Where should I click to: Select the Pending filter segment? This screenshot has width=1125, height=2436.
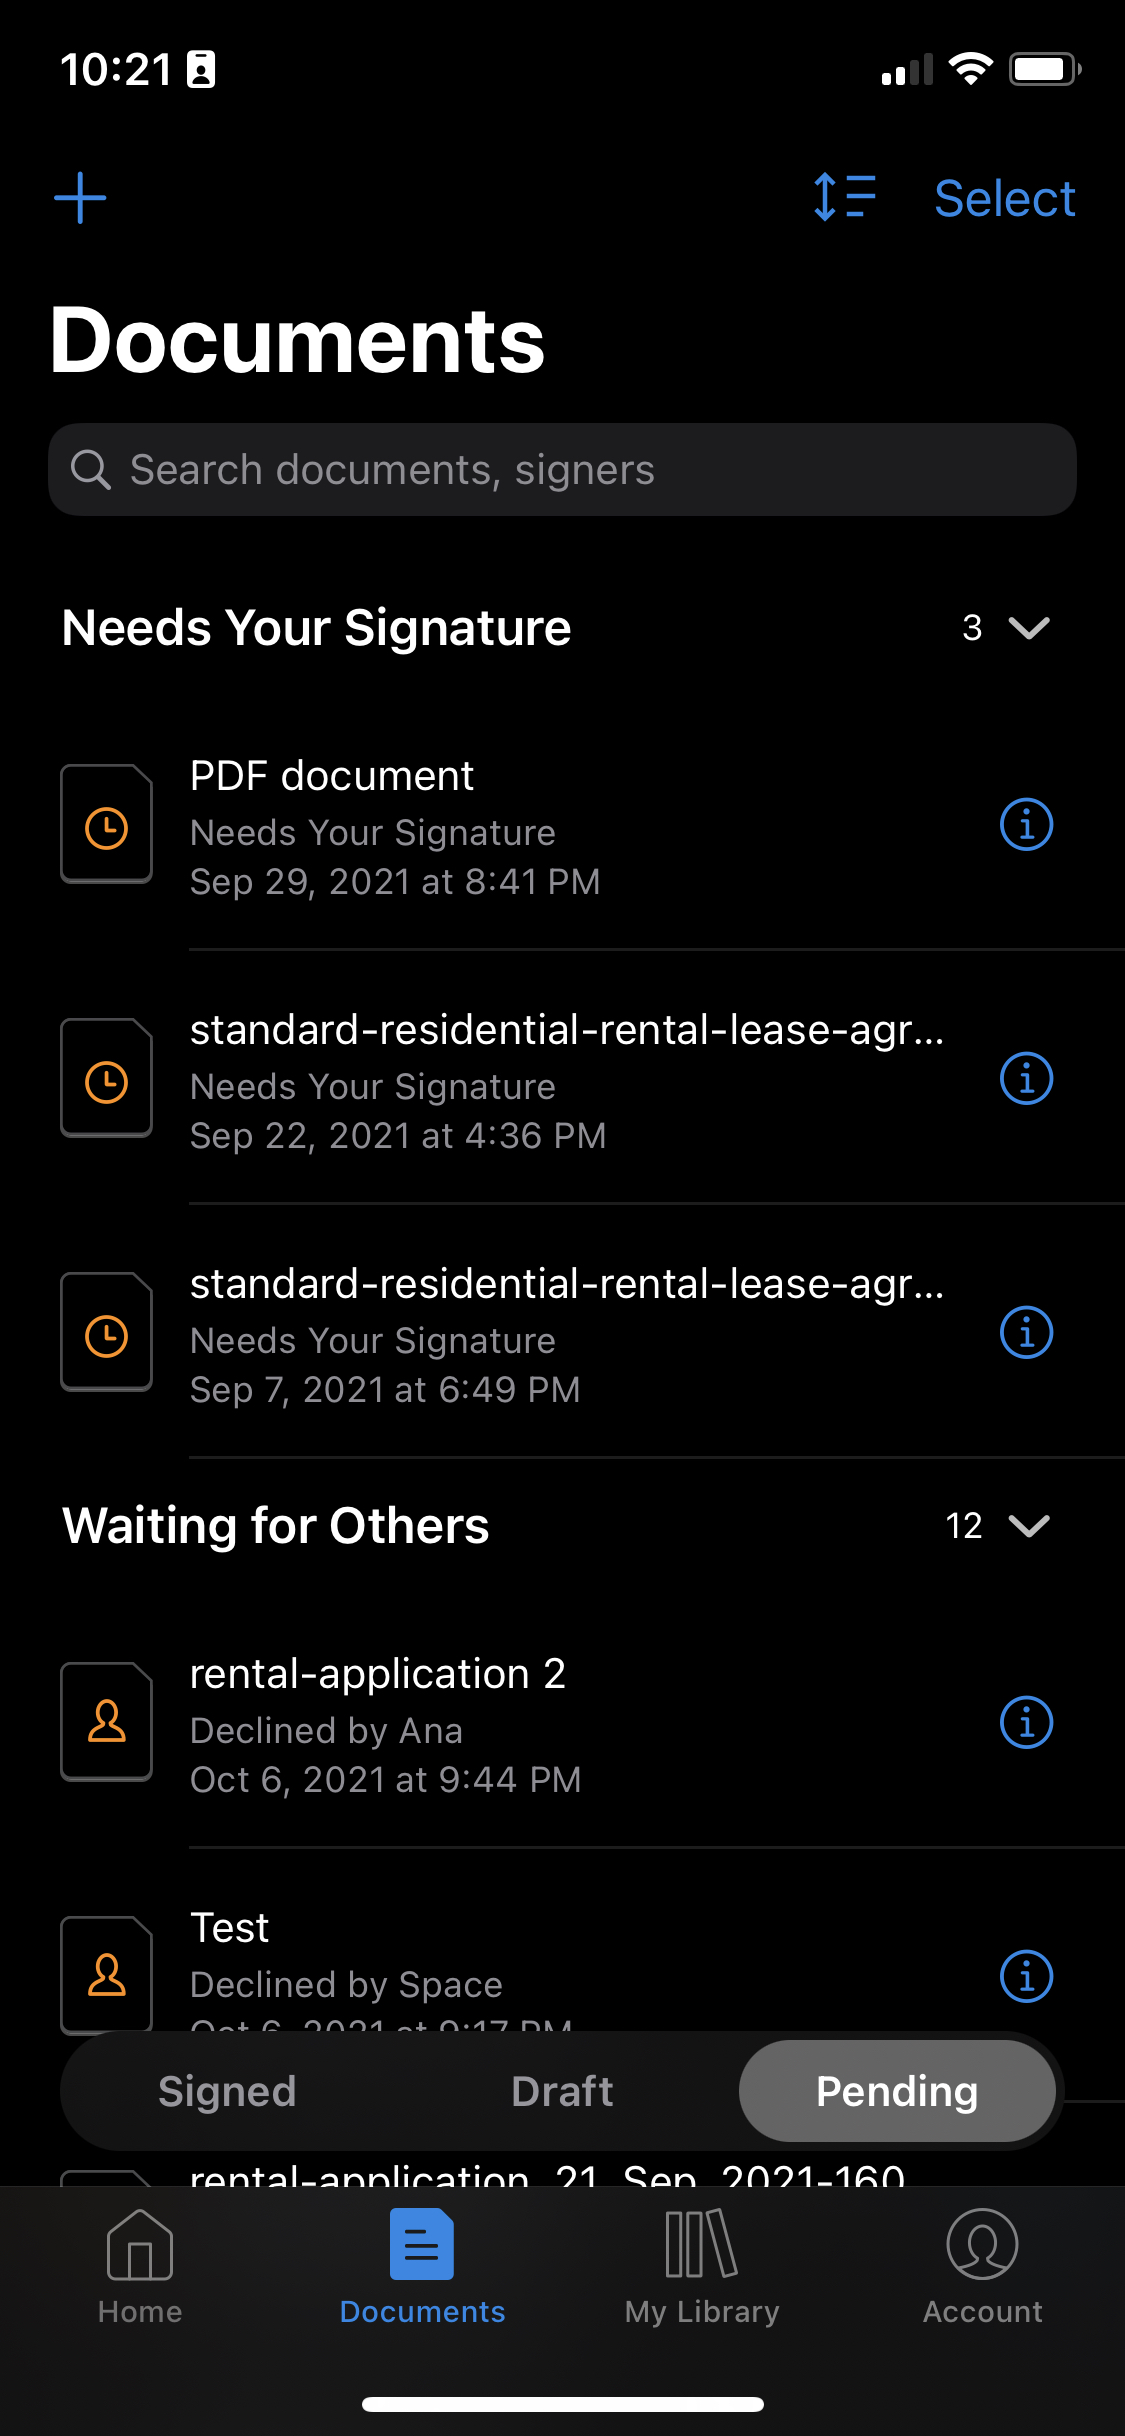[897, 2091]
